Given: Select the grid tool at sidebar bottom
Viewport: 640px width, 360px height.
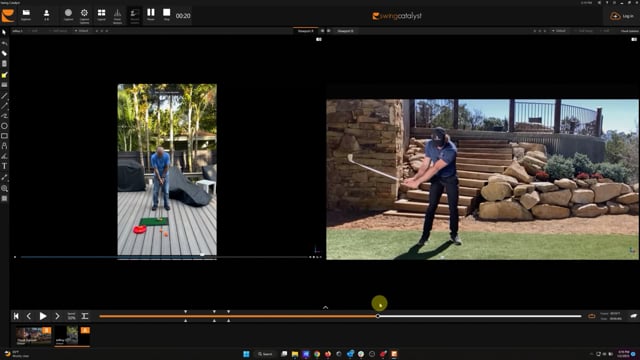Looking at the screenshot, I should click(x=4, y=199).
